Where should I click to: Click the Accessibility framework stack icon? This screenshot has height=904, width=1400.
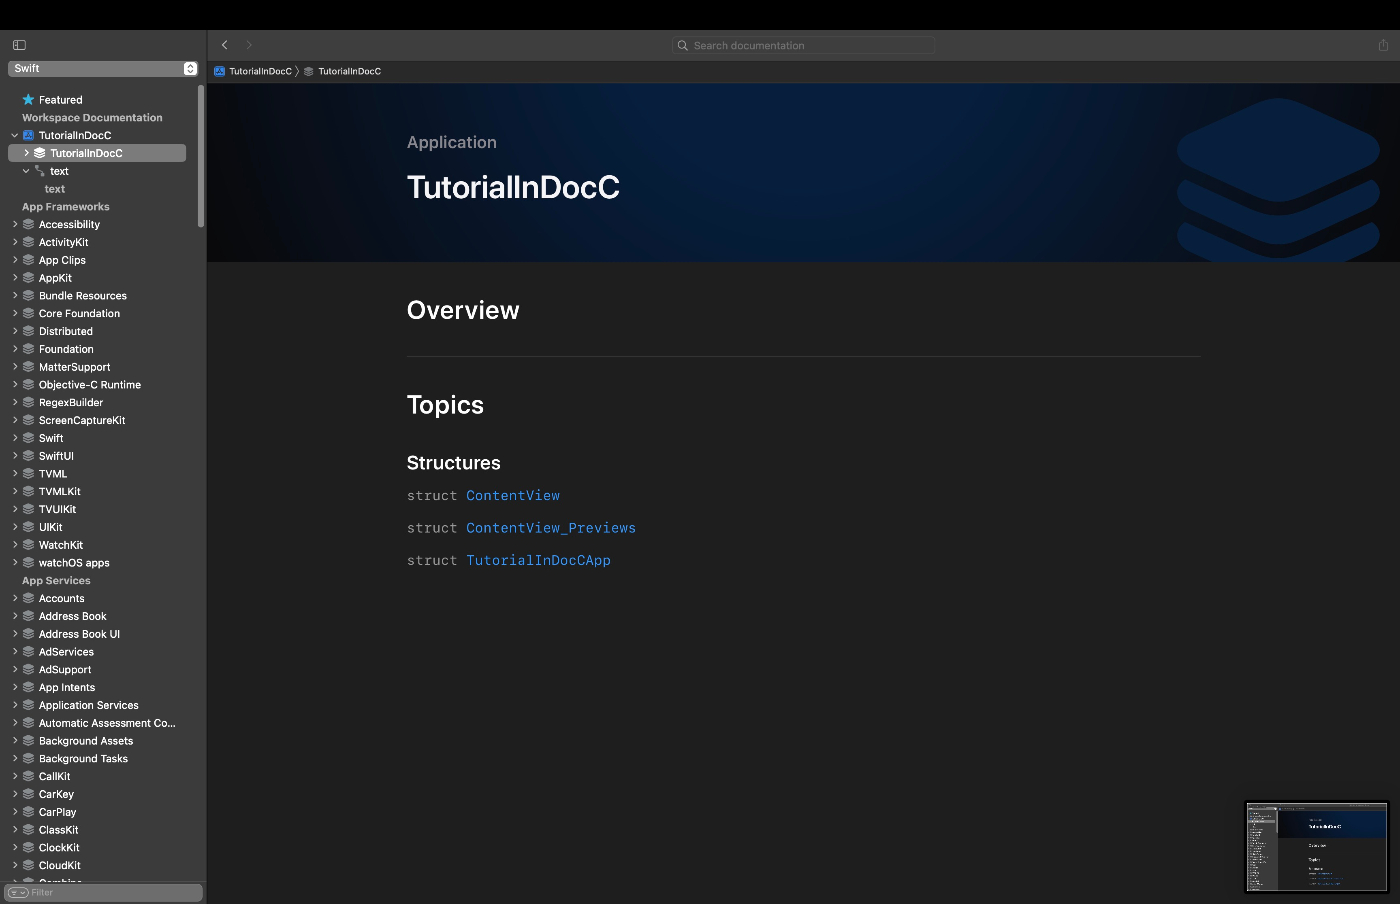coord(28,225)
